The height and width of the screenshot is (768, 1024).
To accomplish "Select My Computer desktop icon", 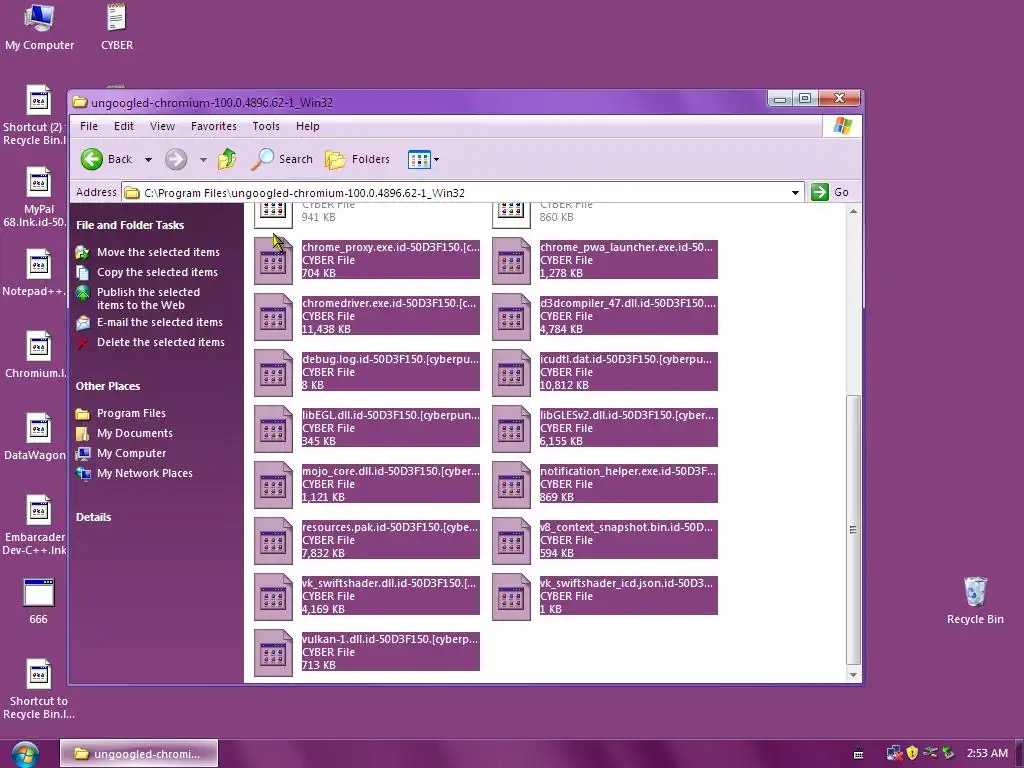I will pos(39,27).
